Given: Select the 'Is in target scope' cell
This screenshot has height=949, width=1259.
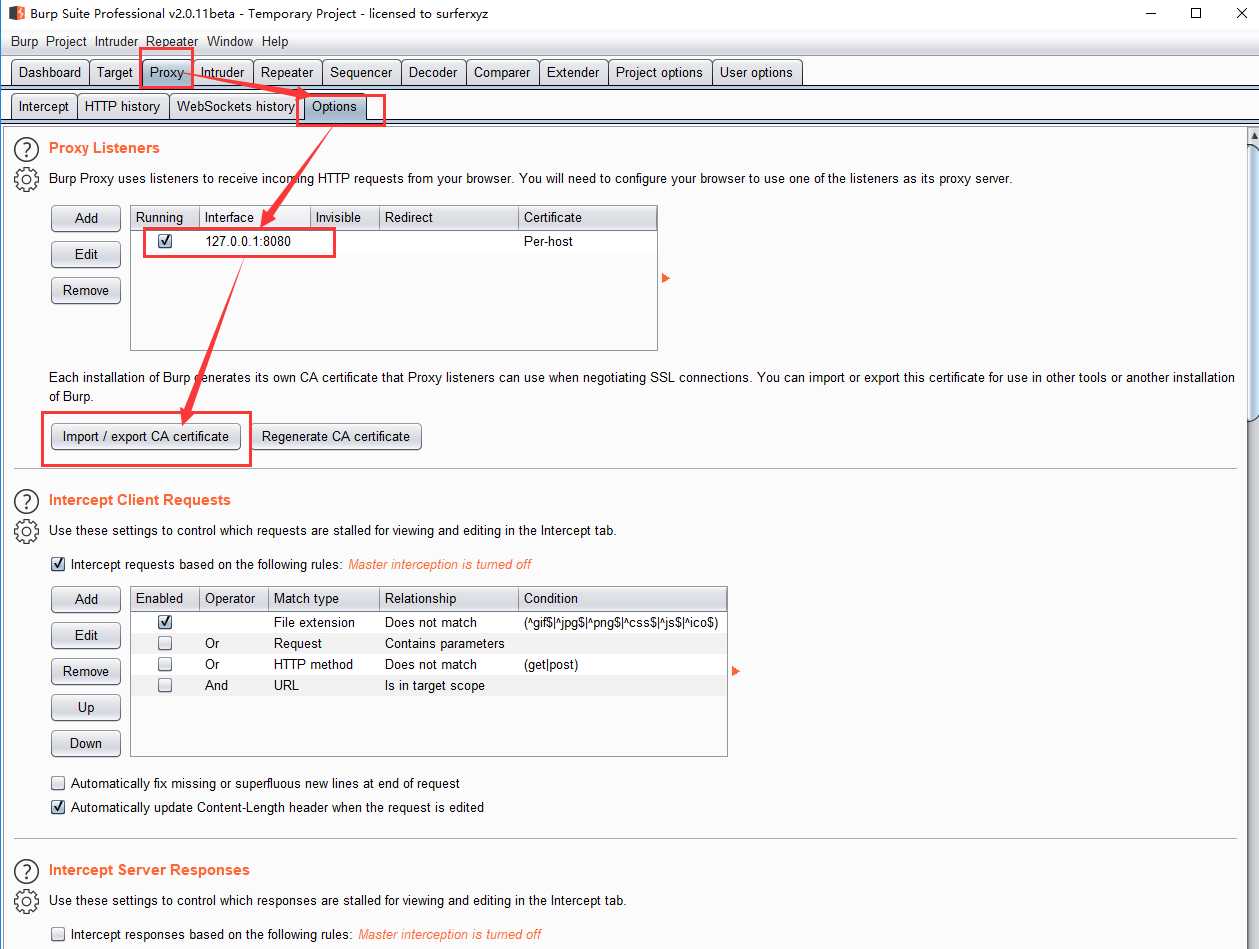Looking at the screenshot, I should point(449,685).
